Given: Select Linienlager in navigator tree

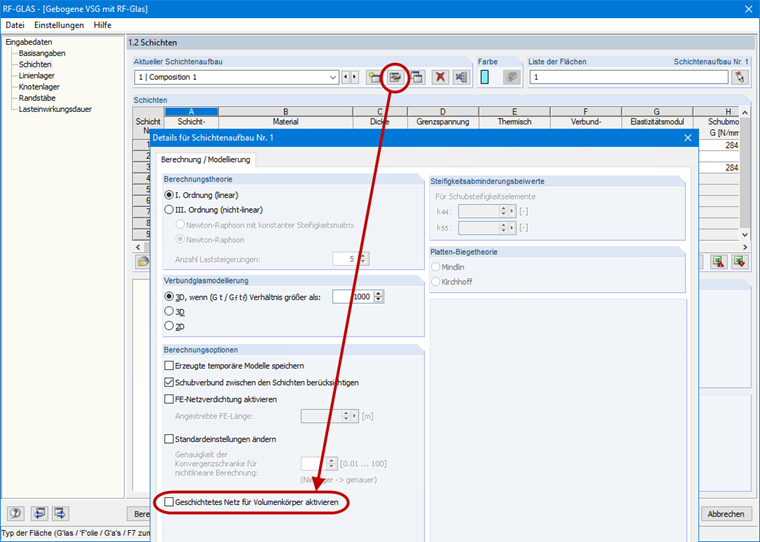Looking at the screenshot, I should pos(36,76).
